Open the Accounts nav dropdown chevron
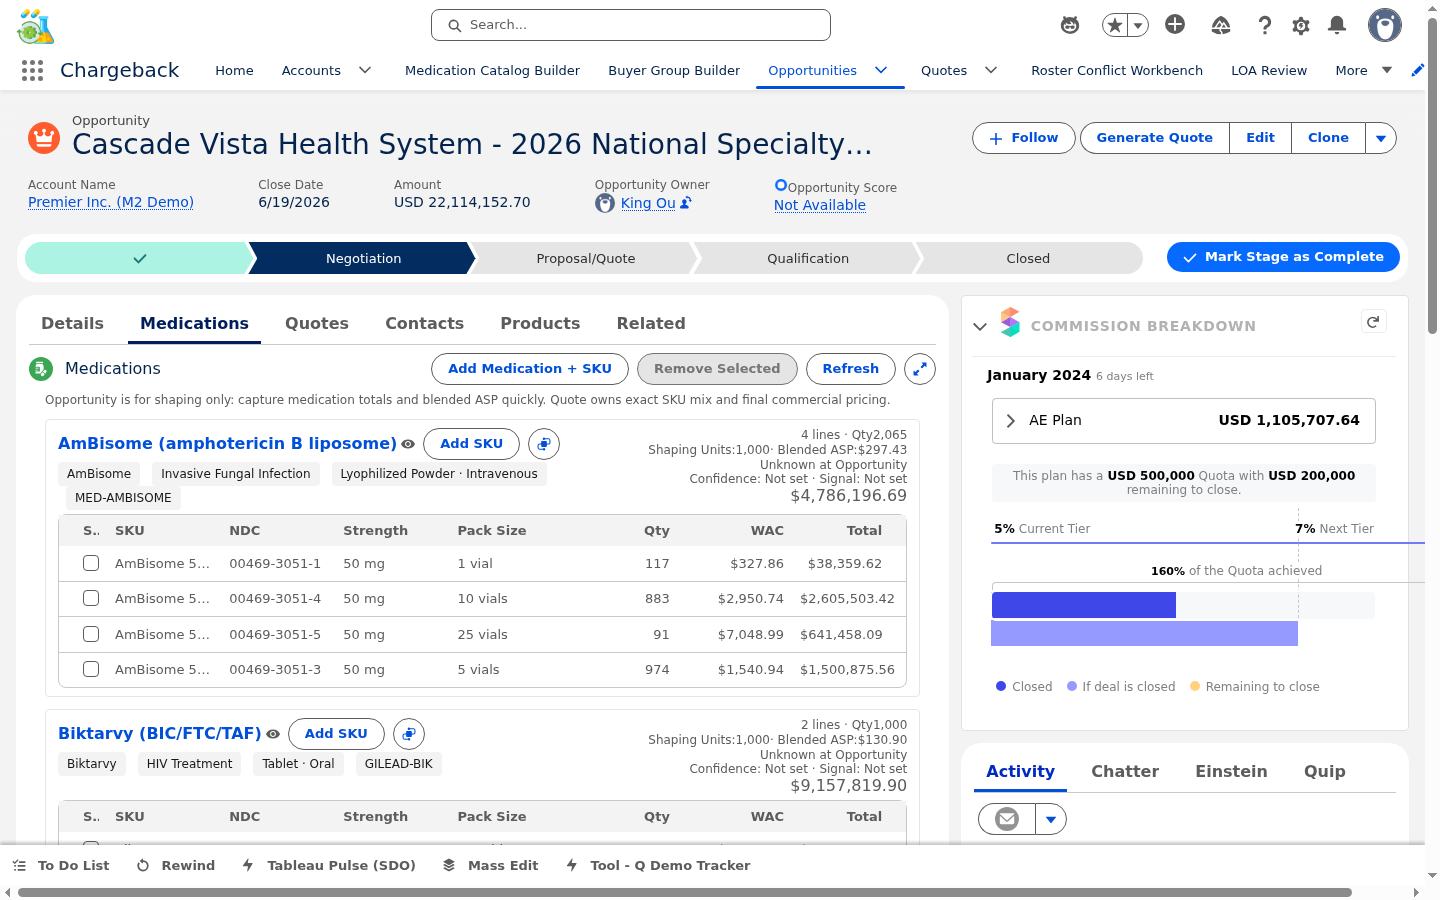Screen dimensions: 1440x900 (365, 70)
